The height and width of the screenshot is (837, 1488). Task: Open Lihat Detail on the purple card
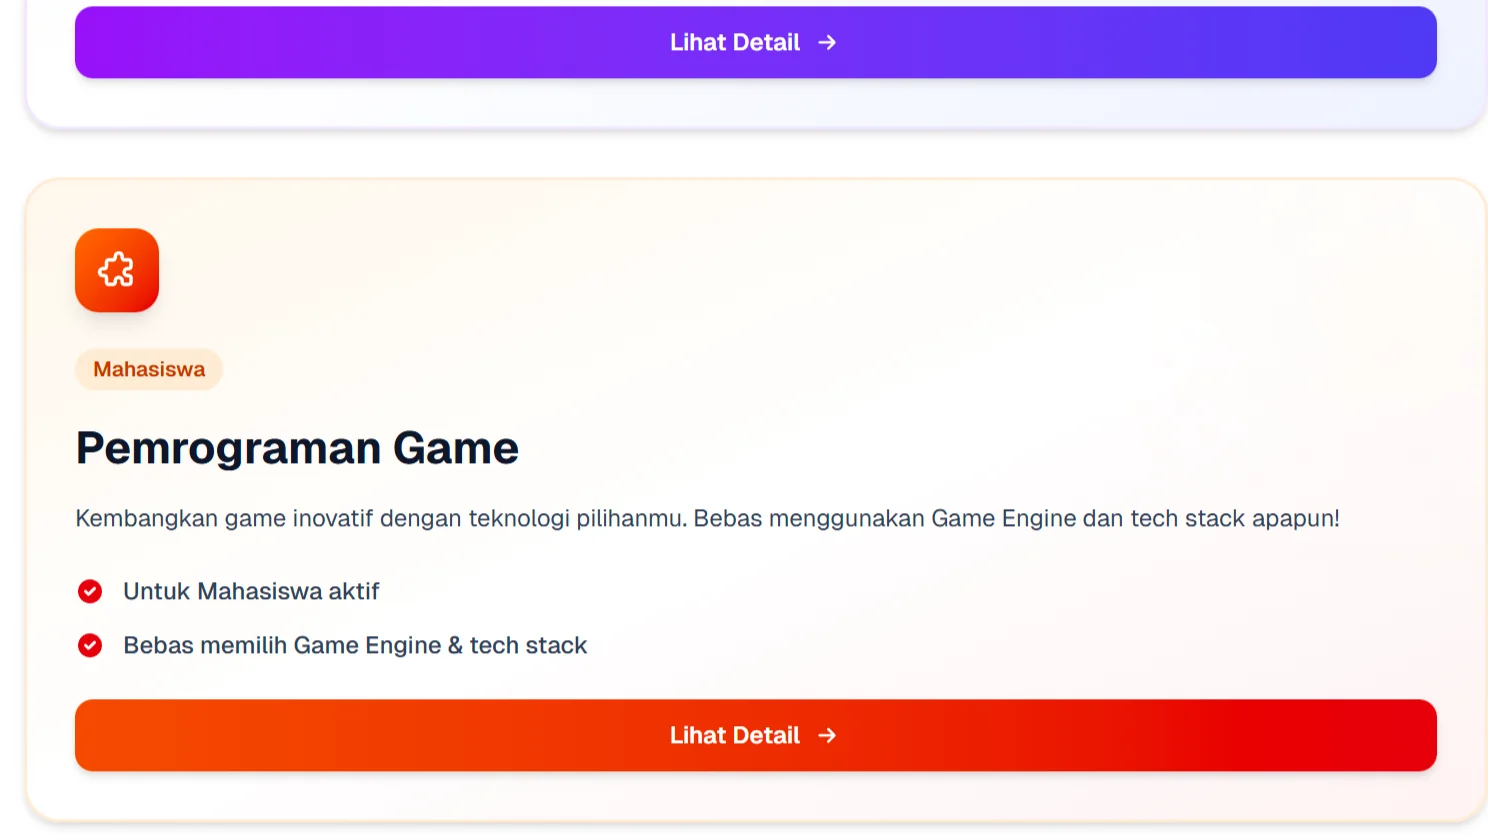click(x=756, y=42)
